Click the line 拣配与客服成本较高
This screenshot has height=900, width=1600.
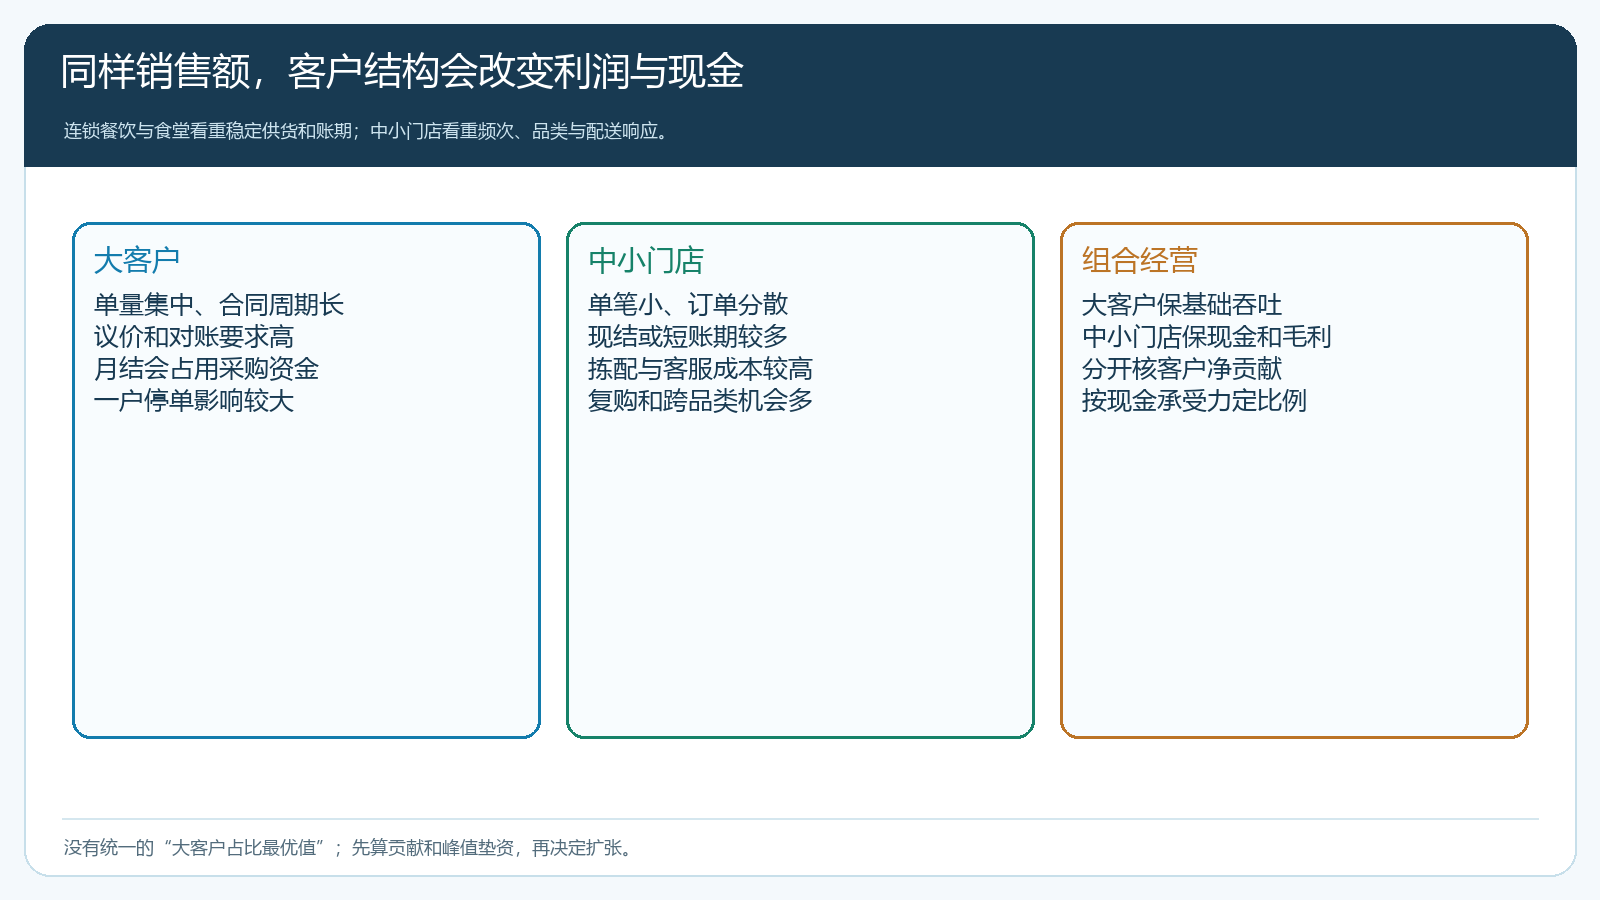click(x=700, y=369)
